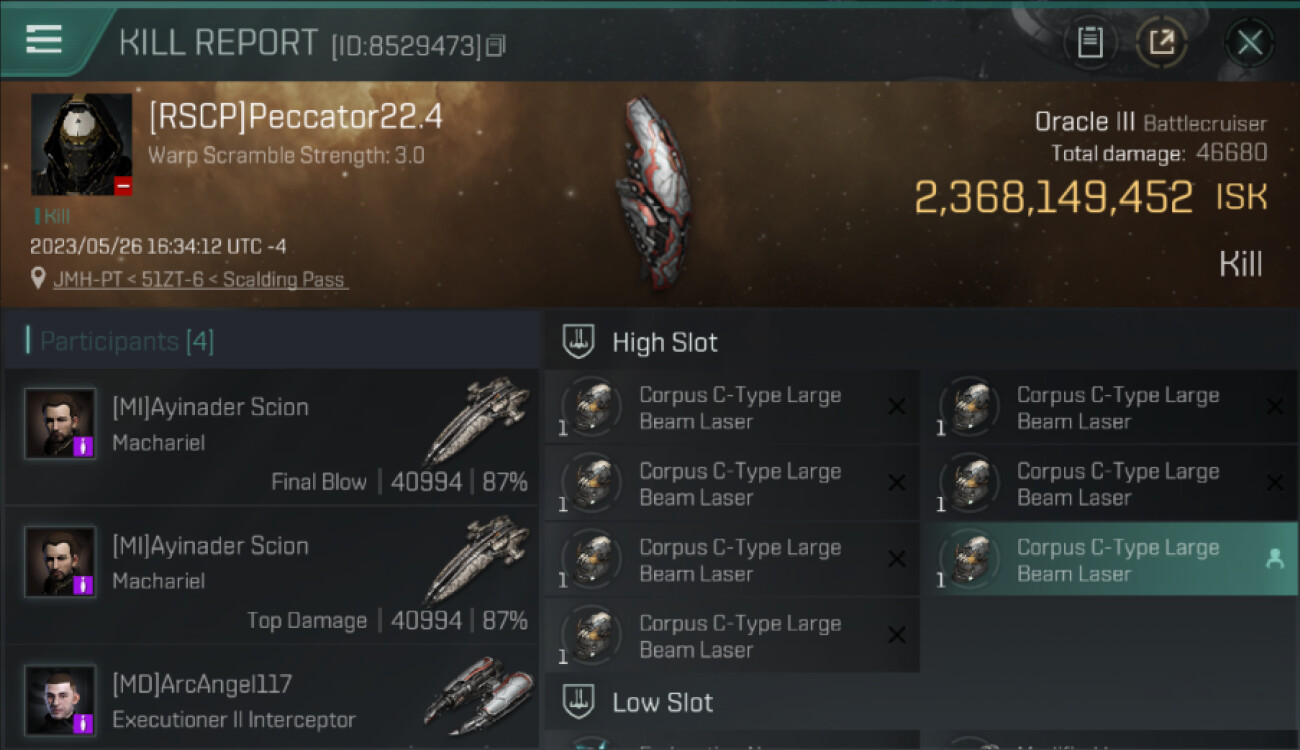Open Ayinader Scion Top Damage portrait

click(x=60, y=563)
